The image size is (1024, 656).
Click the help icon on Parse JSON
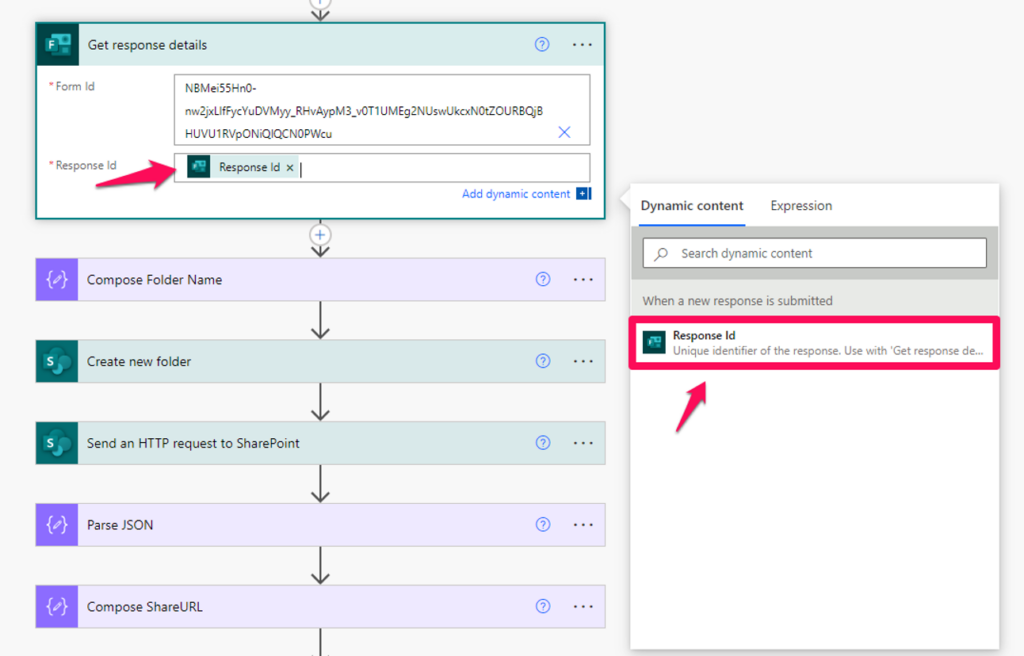[542, 524]
